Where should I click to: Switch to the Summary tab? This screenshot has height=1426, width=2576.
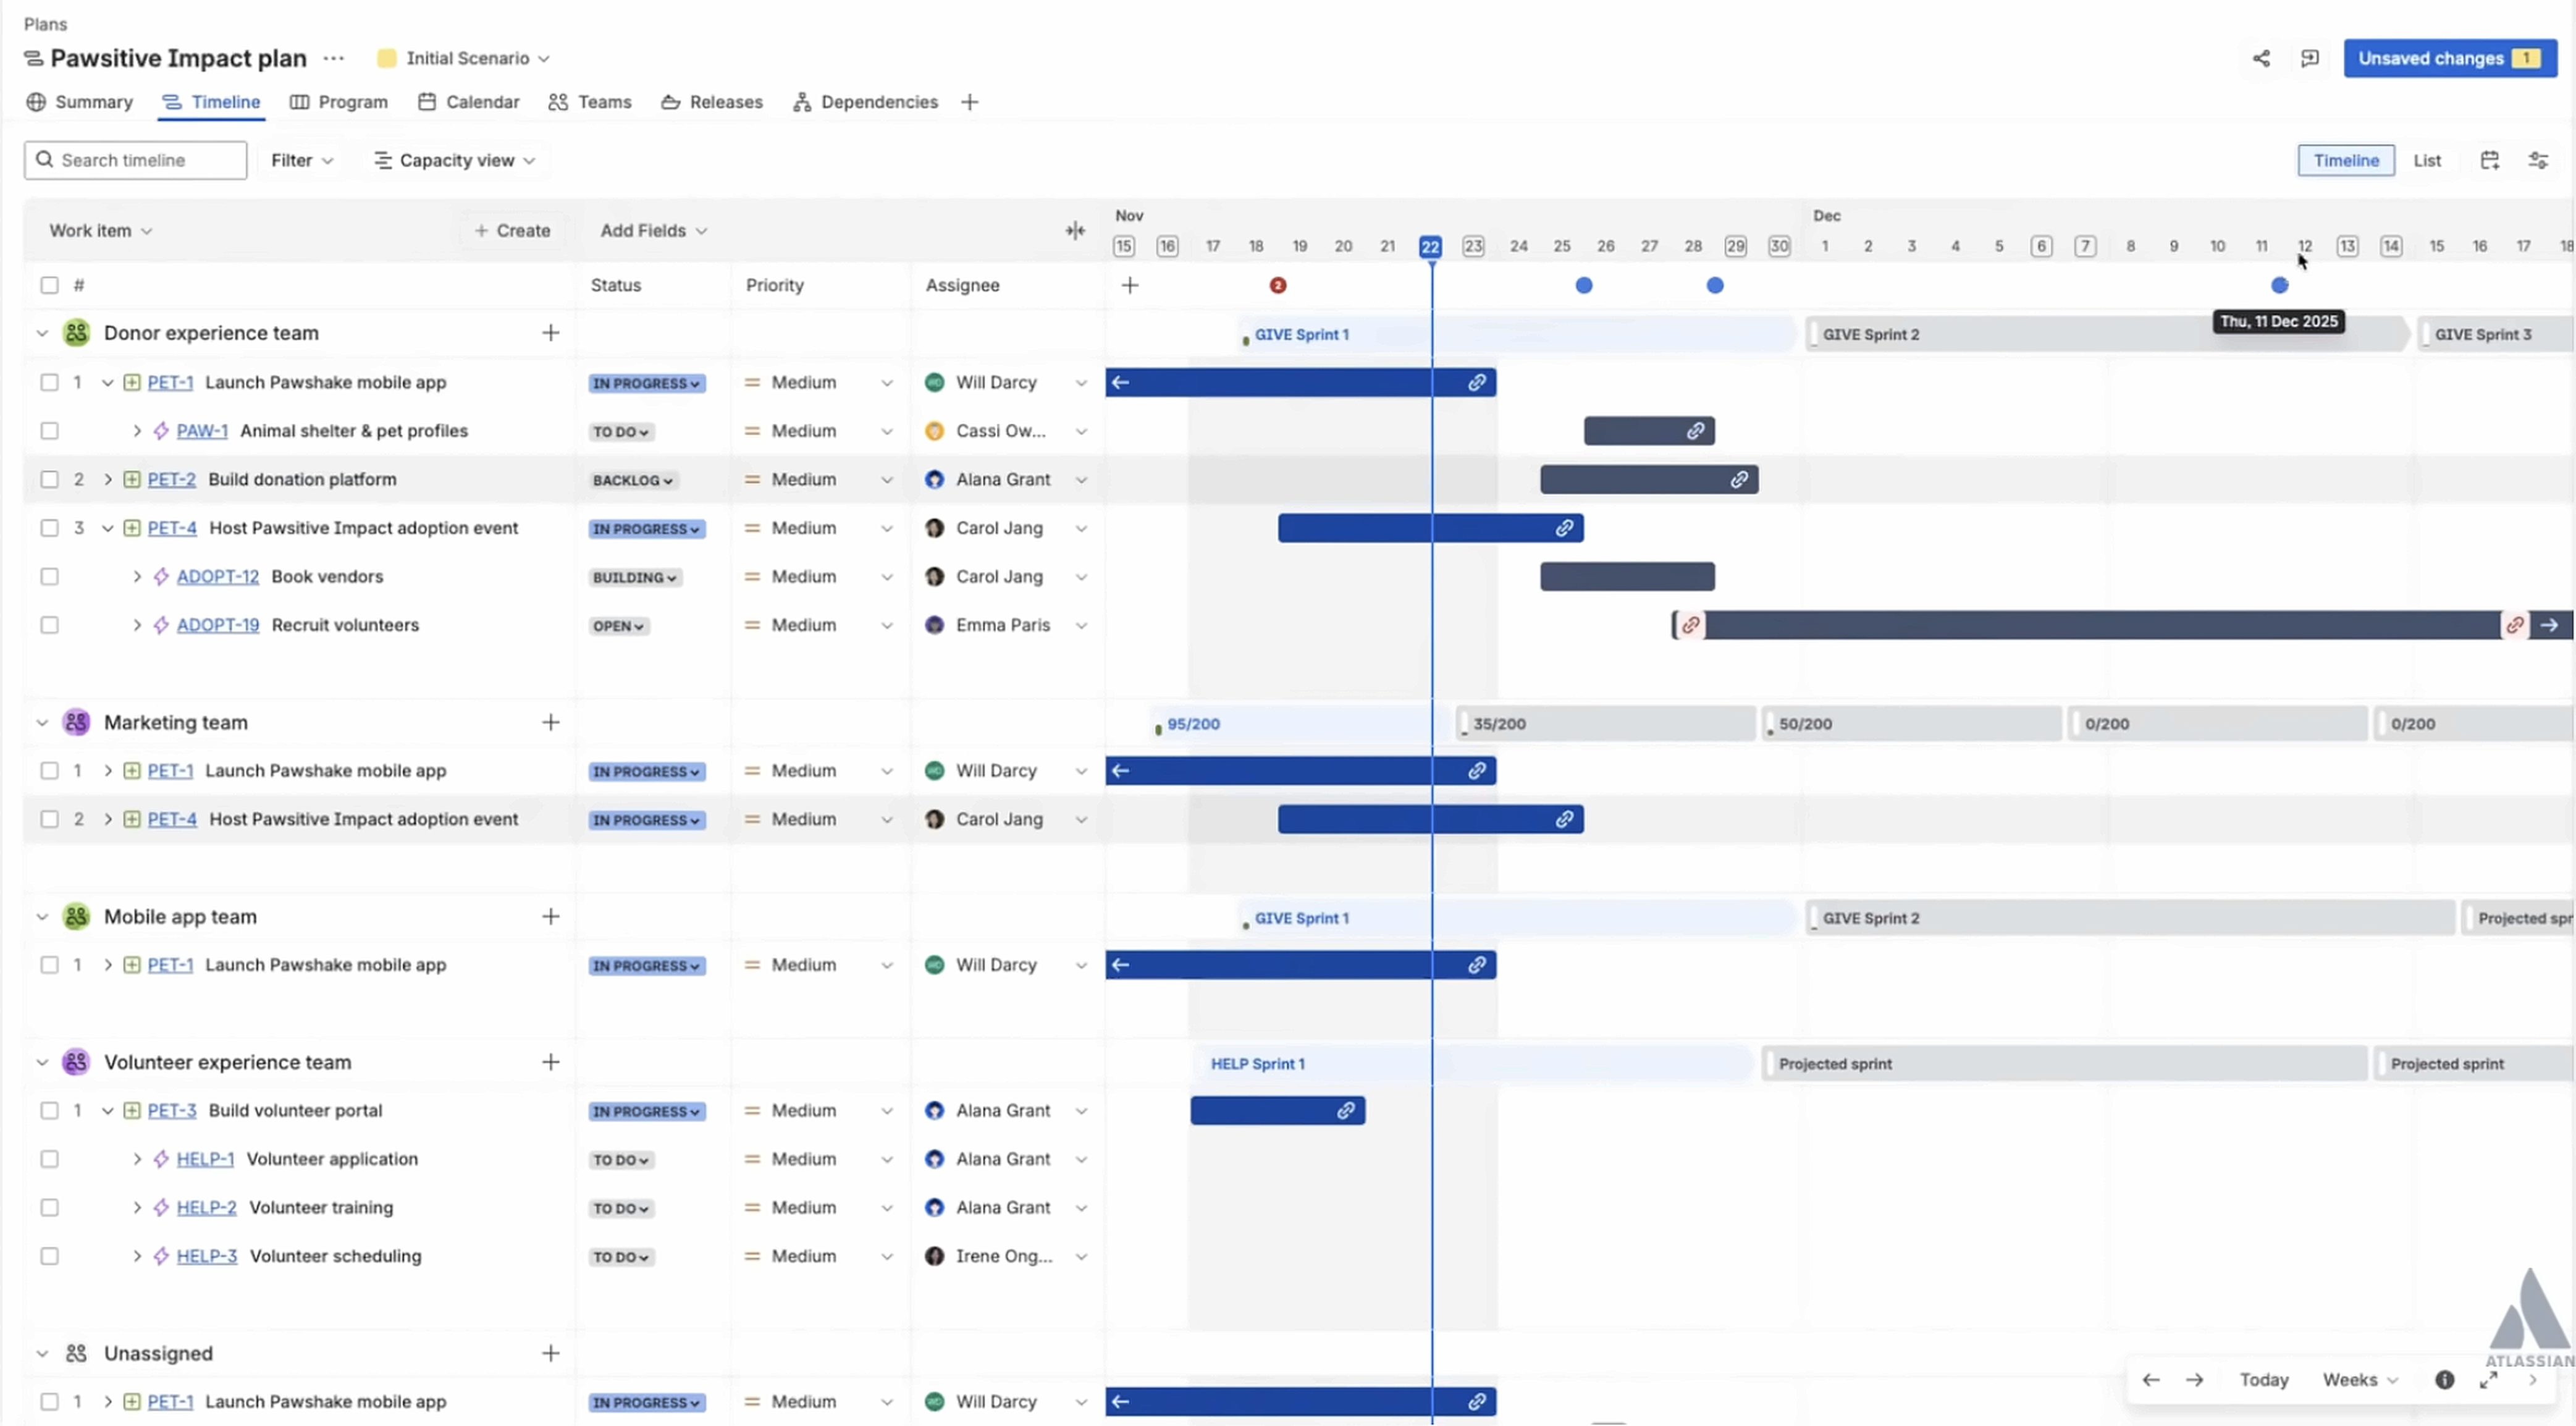coord(80,102)
